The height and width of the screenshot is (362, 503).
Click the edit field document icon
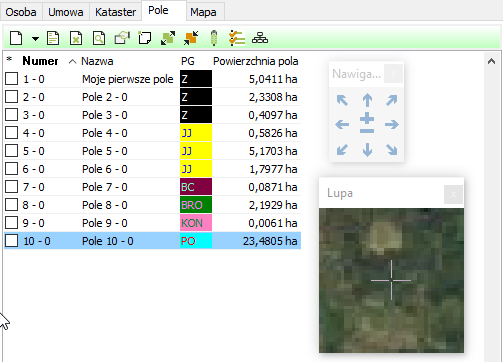coord(53,38)
